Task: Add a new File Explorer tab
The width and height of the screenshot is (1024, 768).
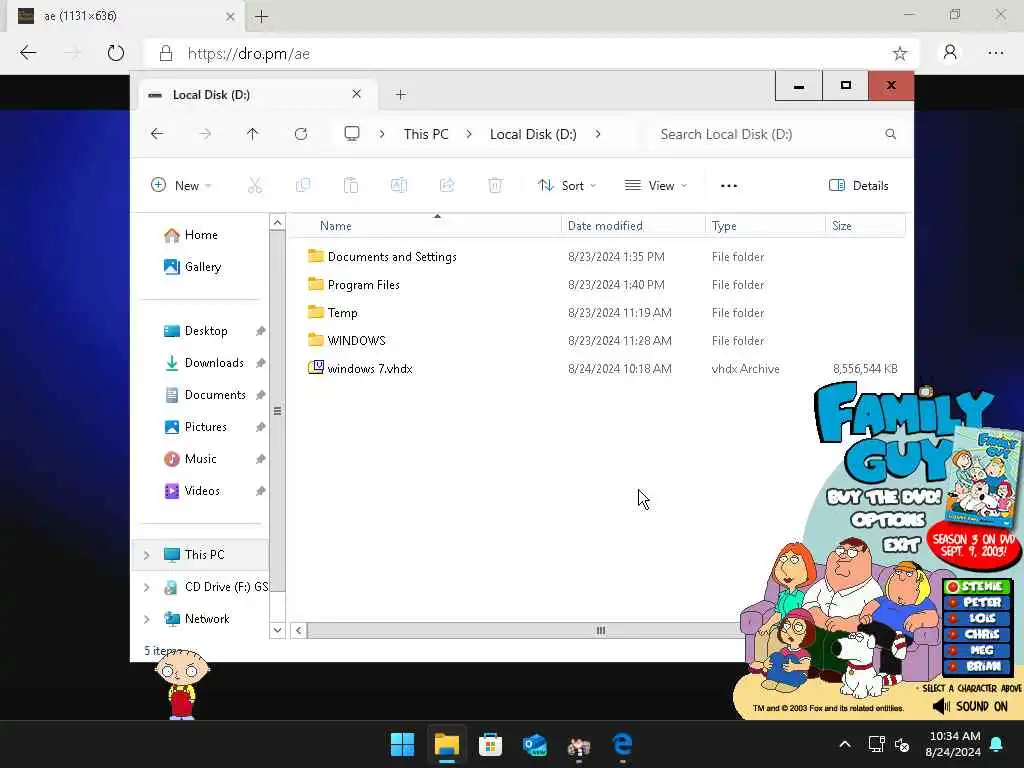Action: pos(400,95)
